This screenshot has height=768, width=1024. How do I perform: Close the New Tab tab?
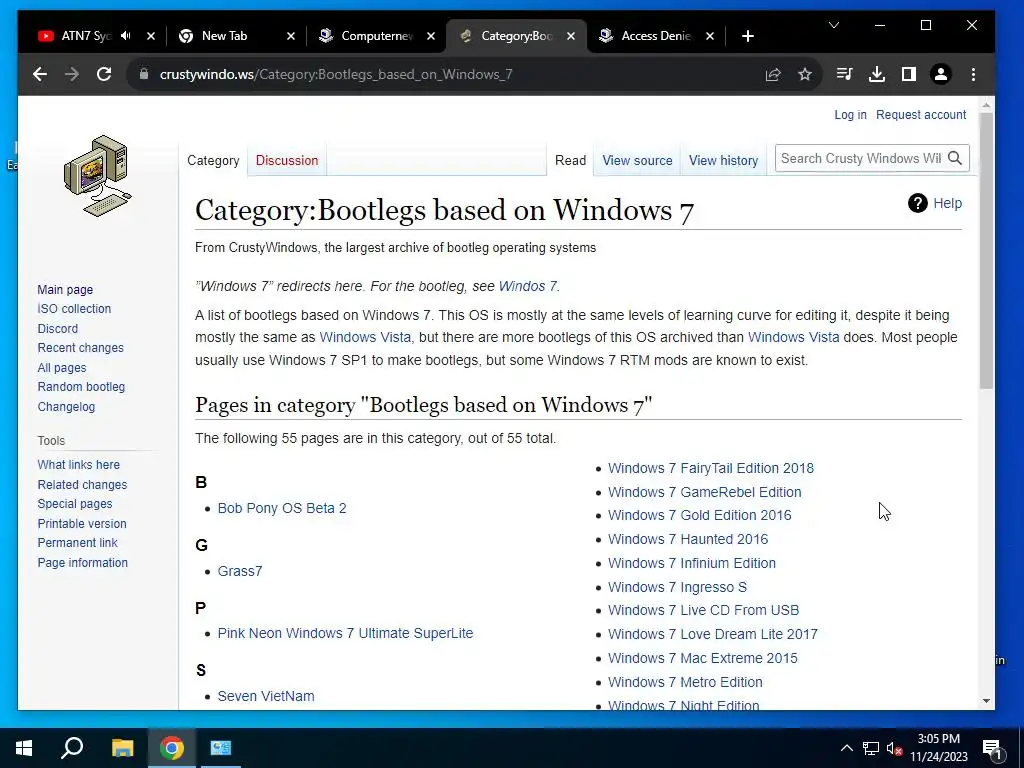click(x=291, y=36)
